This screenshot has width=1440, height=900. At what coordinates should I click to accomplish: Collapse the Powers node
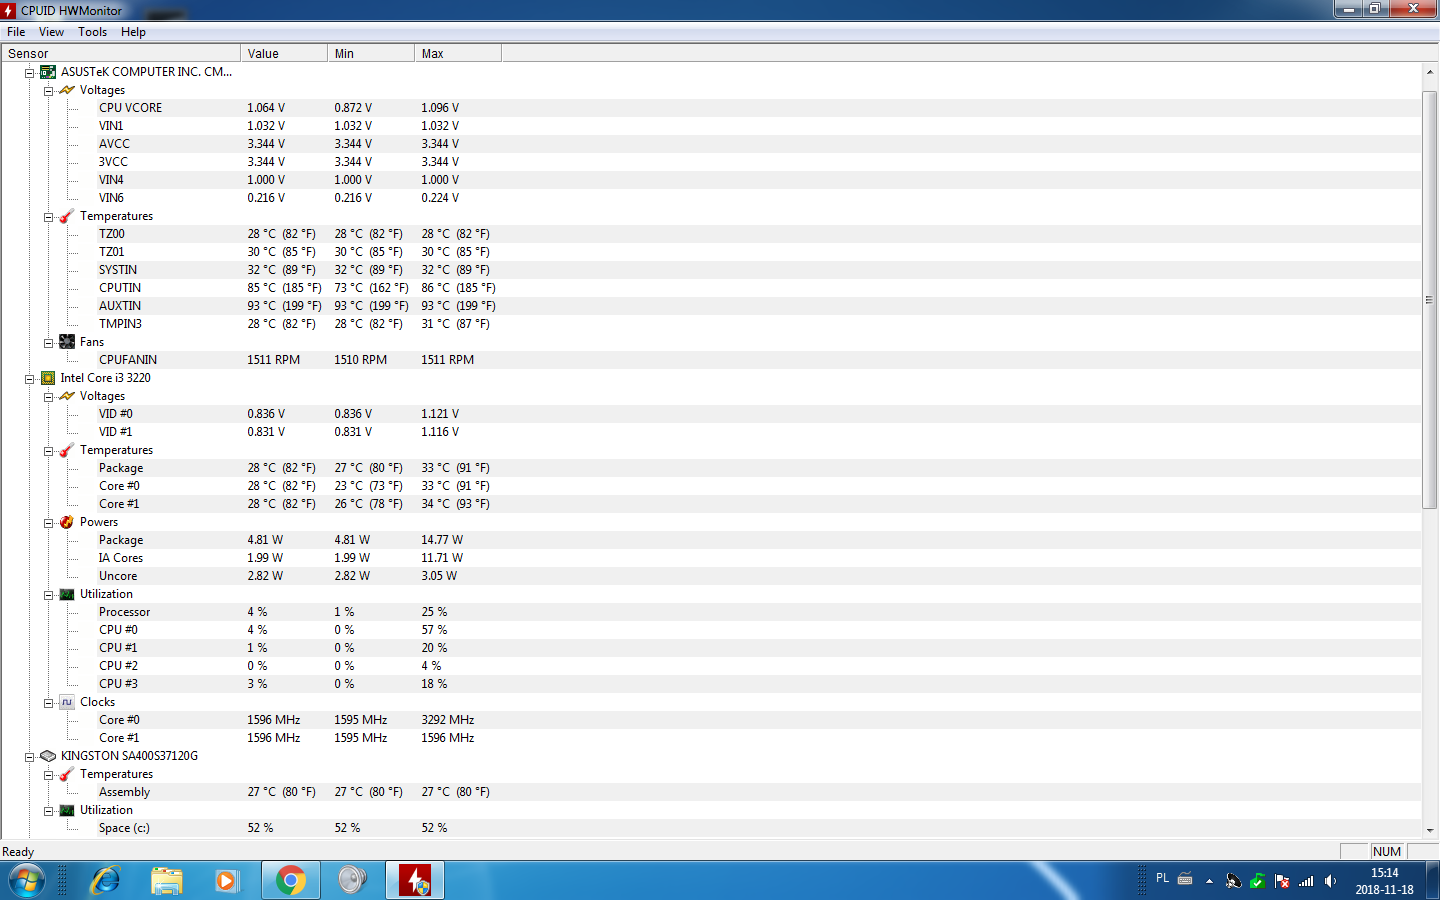(x=48, y=523)
